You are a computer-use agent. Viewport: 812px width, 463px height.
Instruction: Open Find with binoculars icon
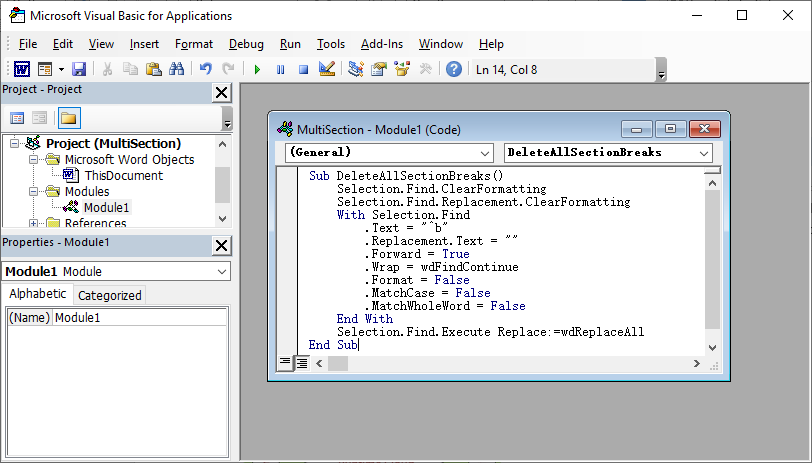click(177, 69)
